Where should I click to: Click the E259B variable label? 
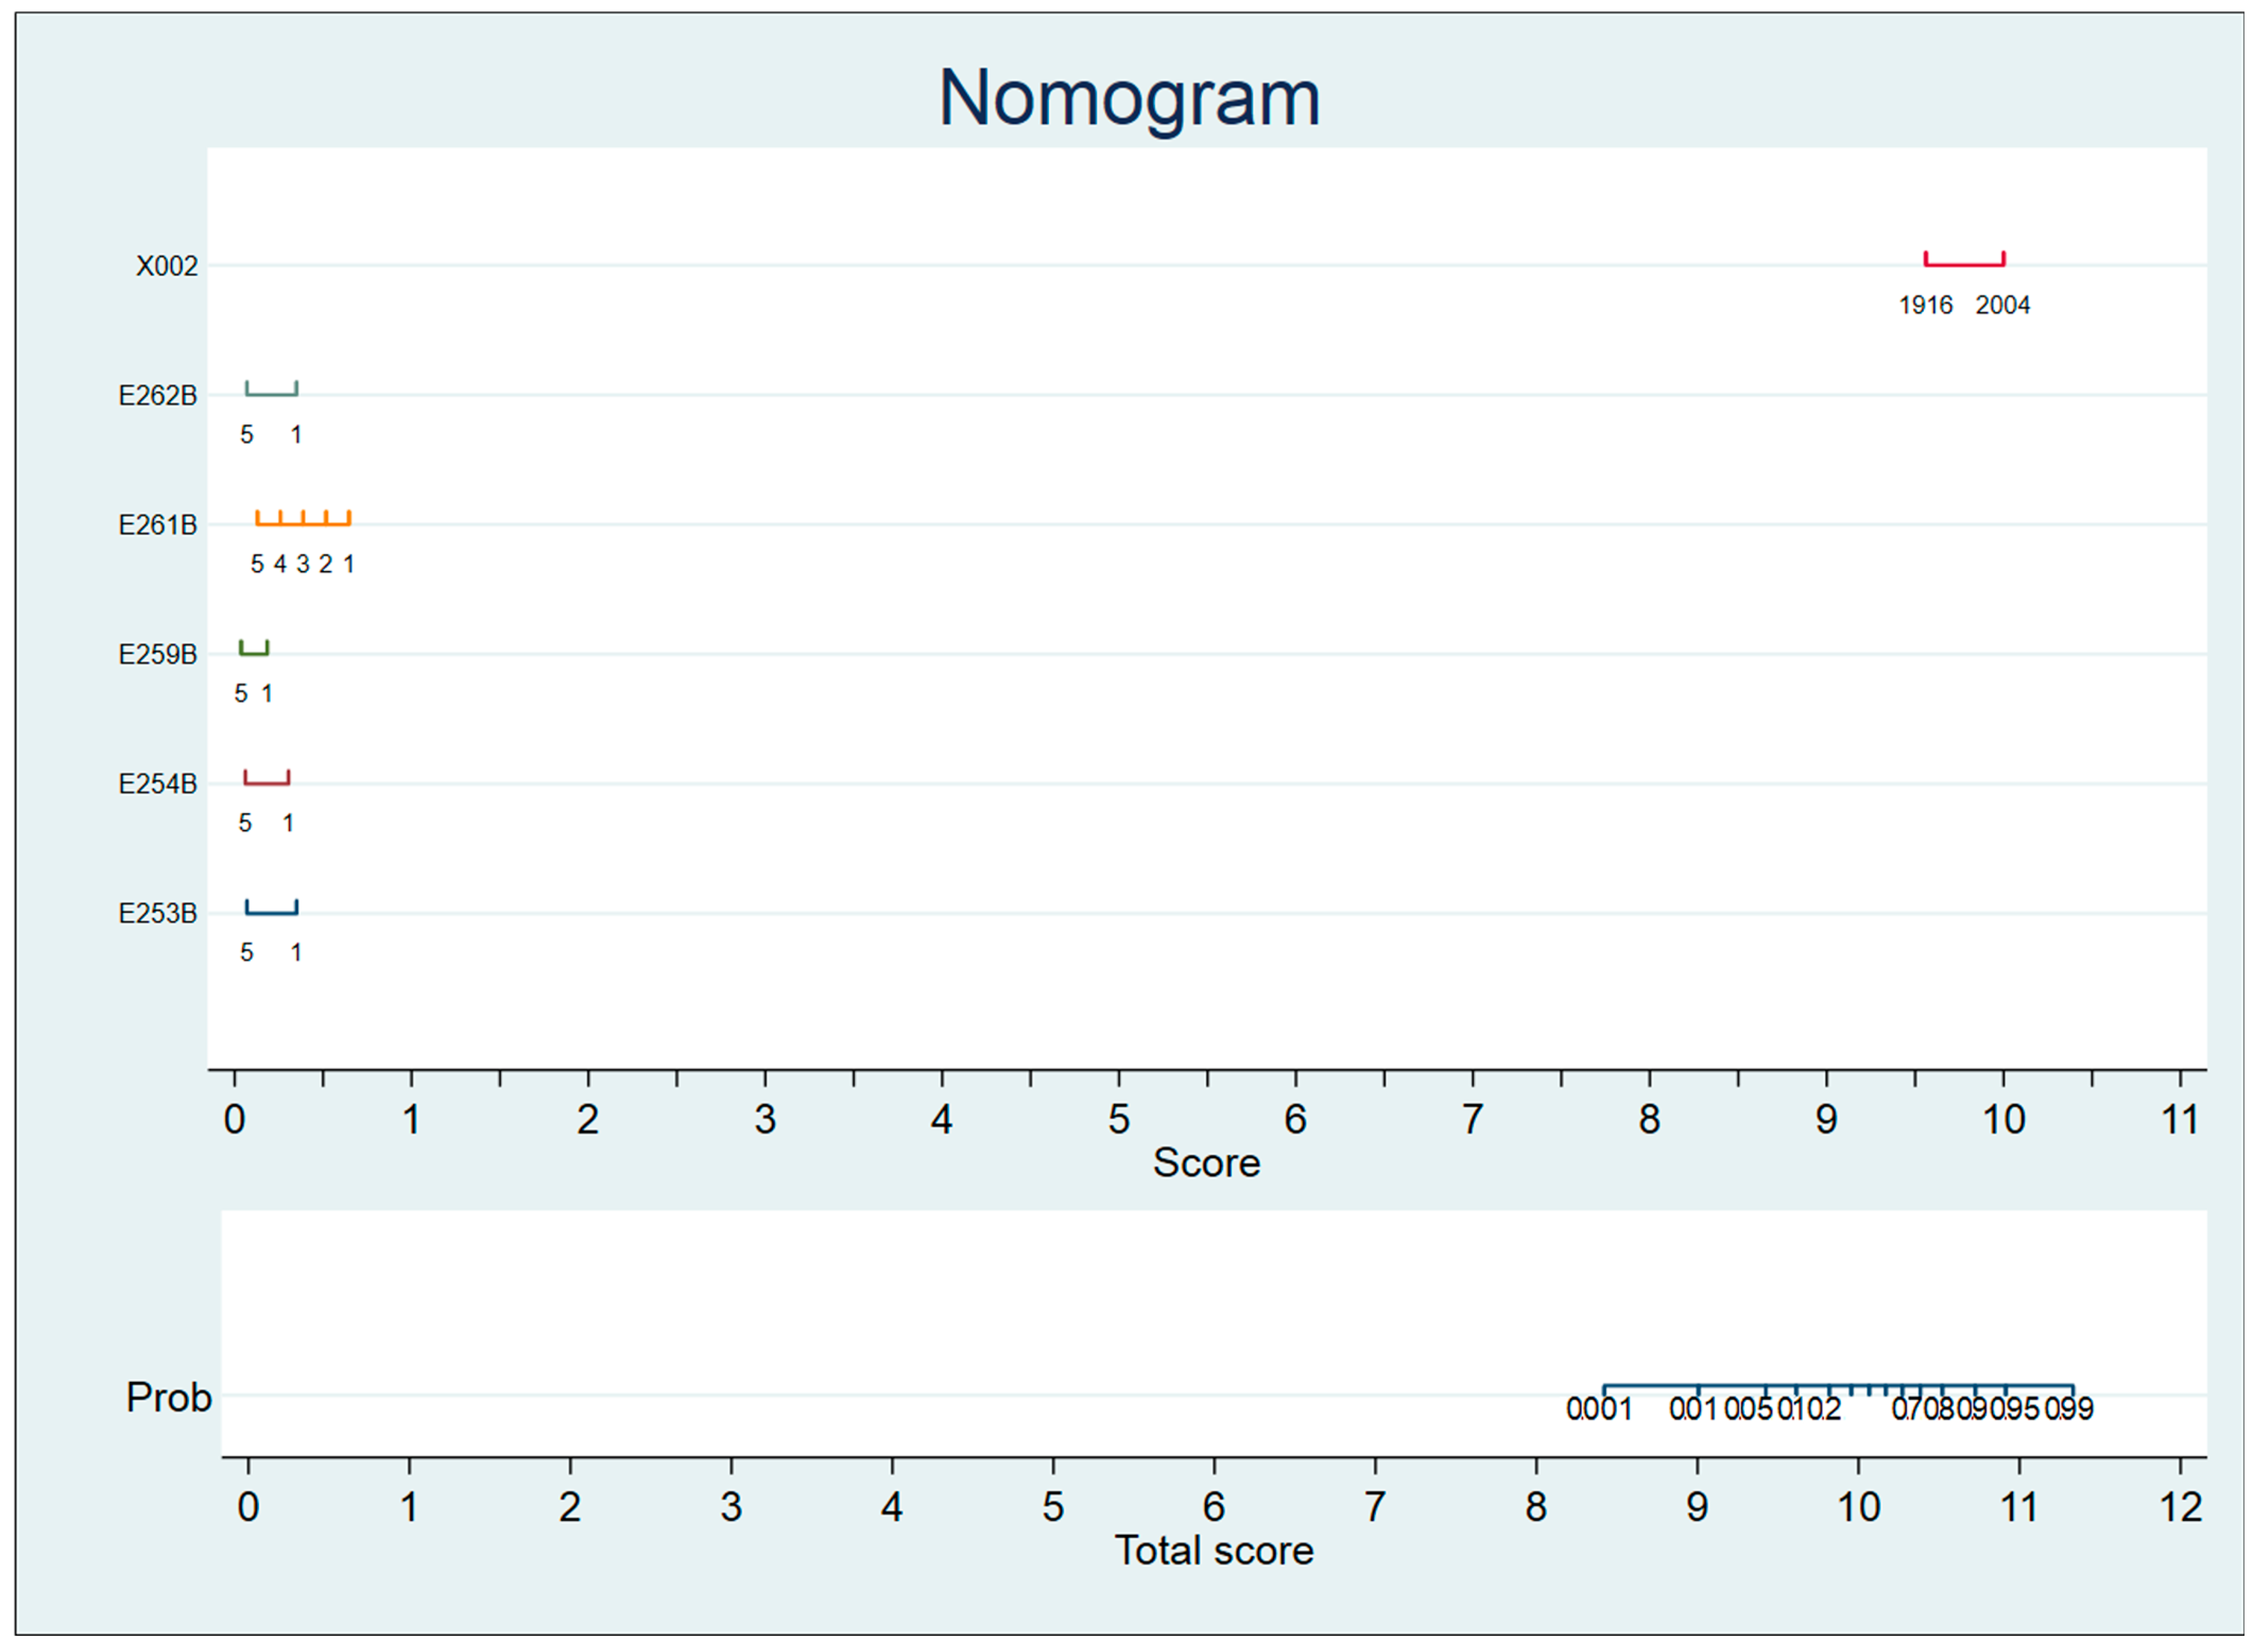click(x=157, y=655)
